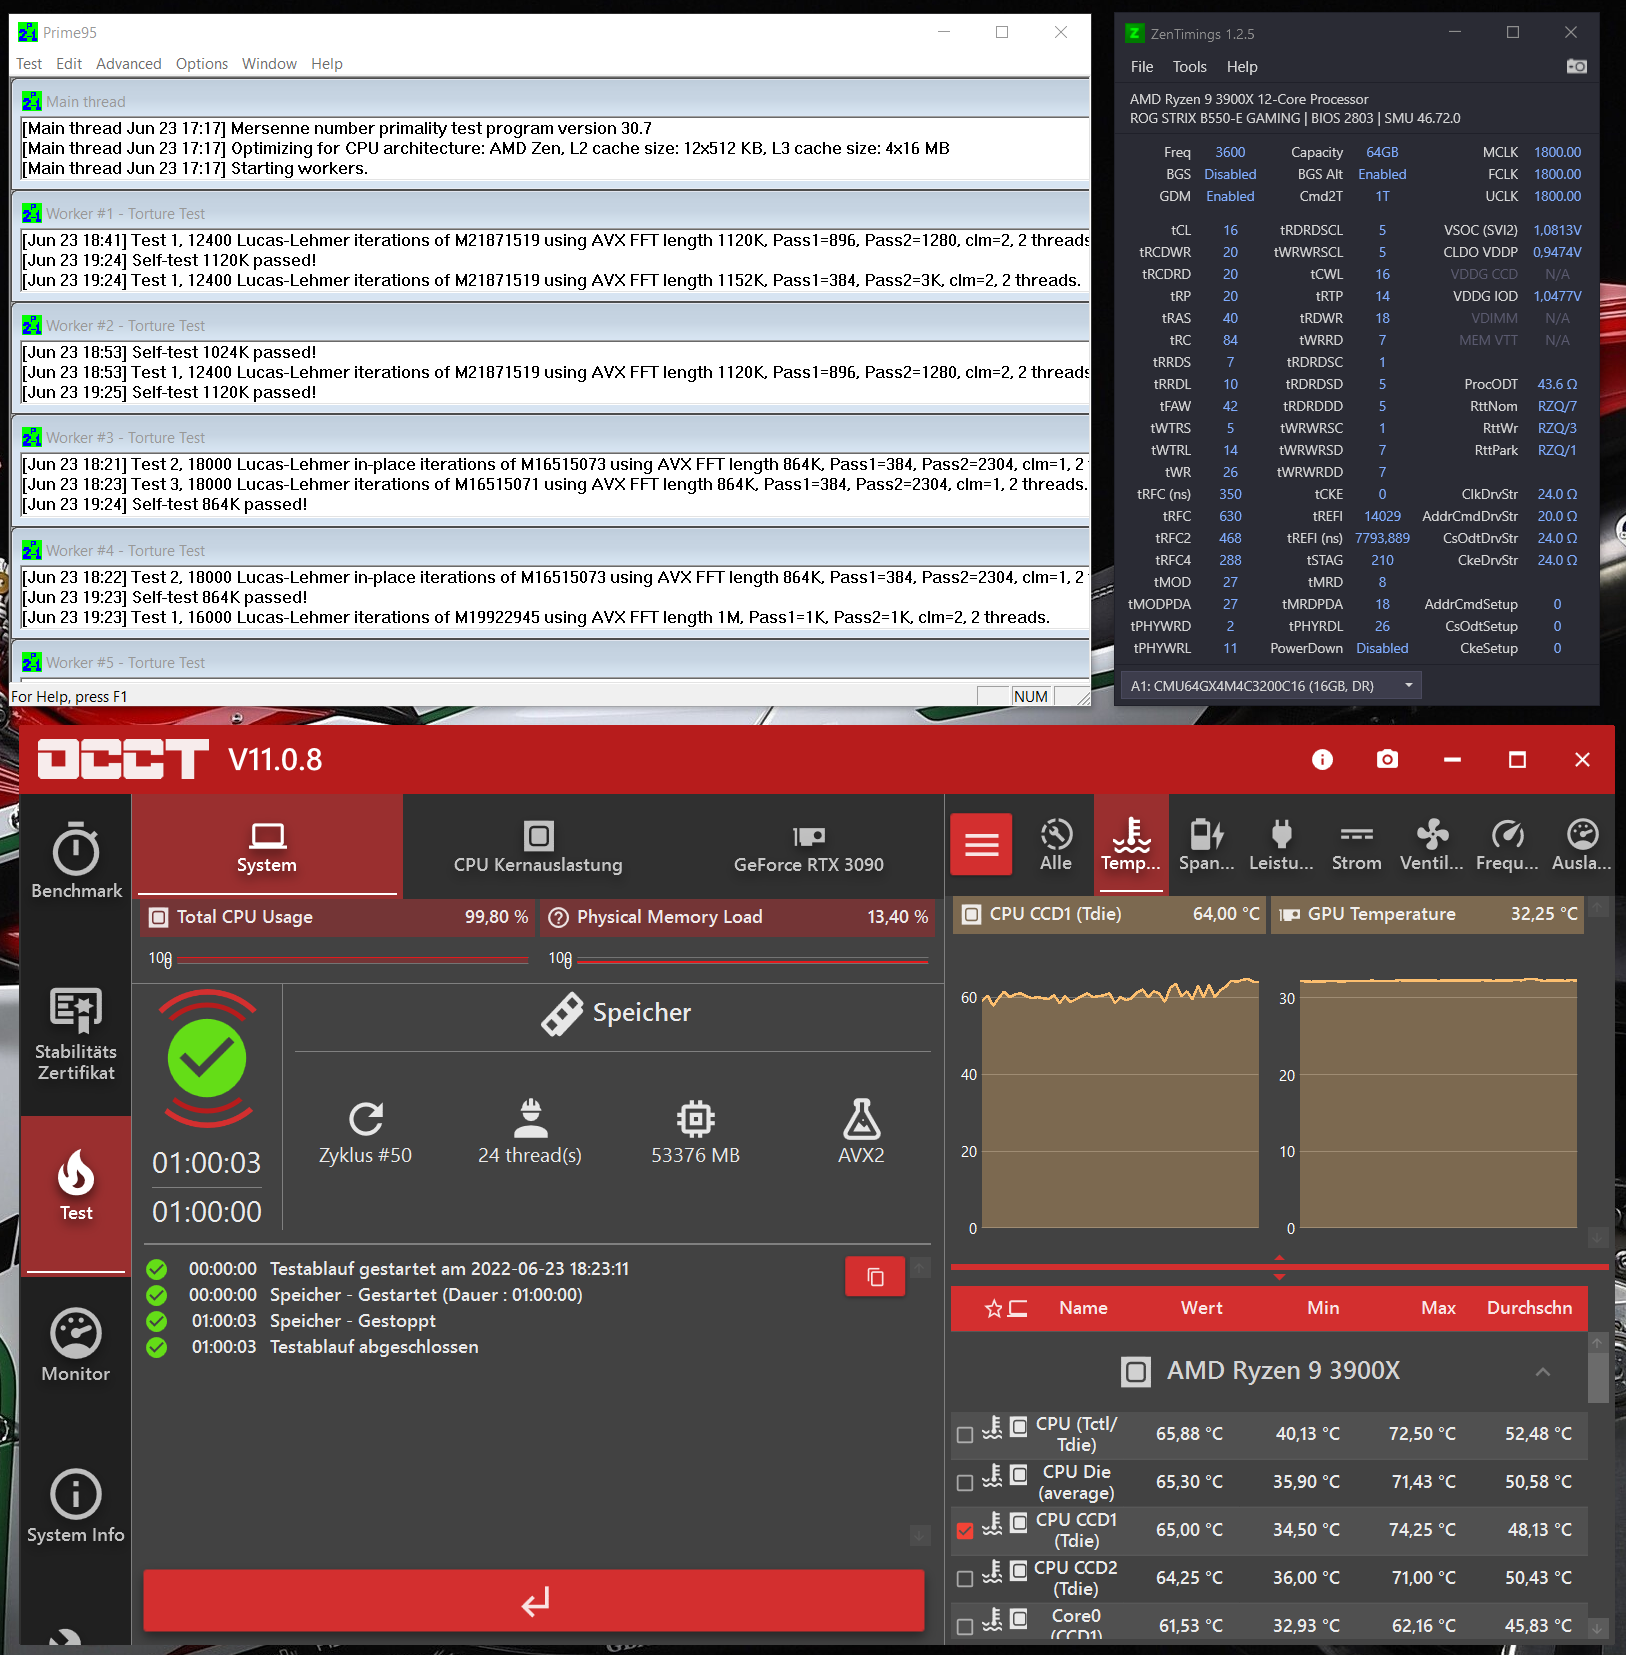
Task: Click the log scroll-up arrow
Action: 920,1267
